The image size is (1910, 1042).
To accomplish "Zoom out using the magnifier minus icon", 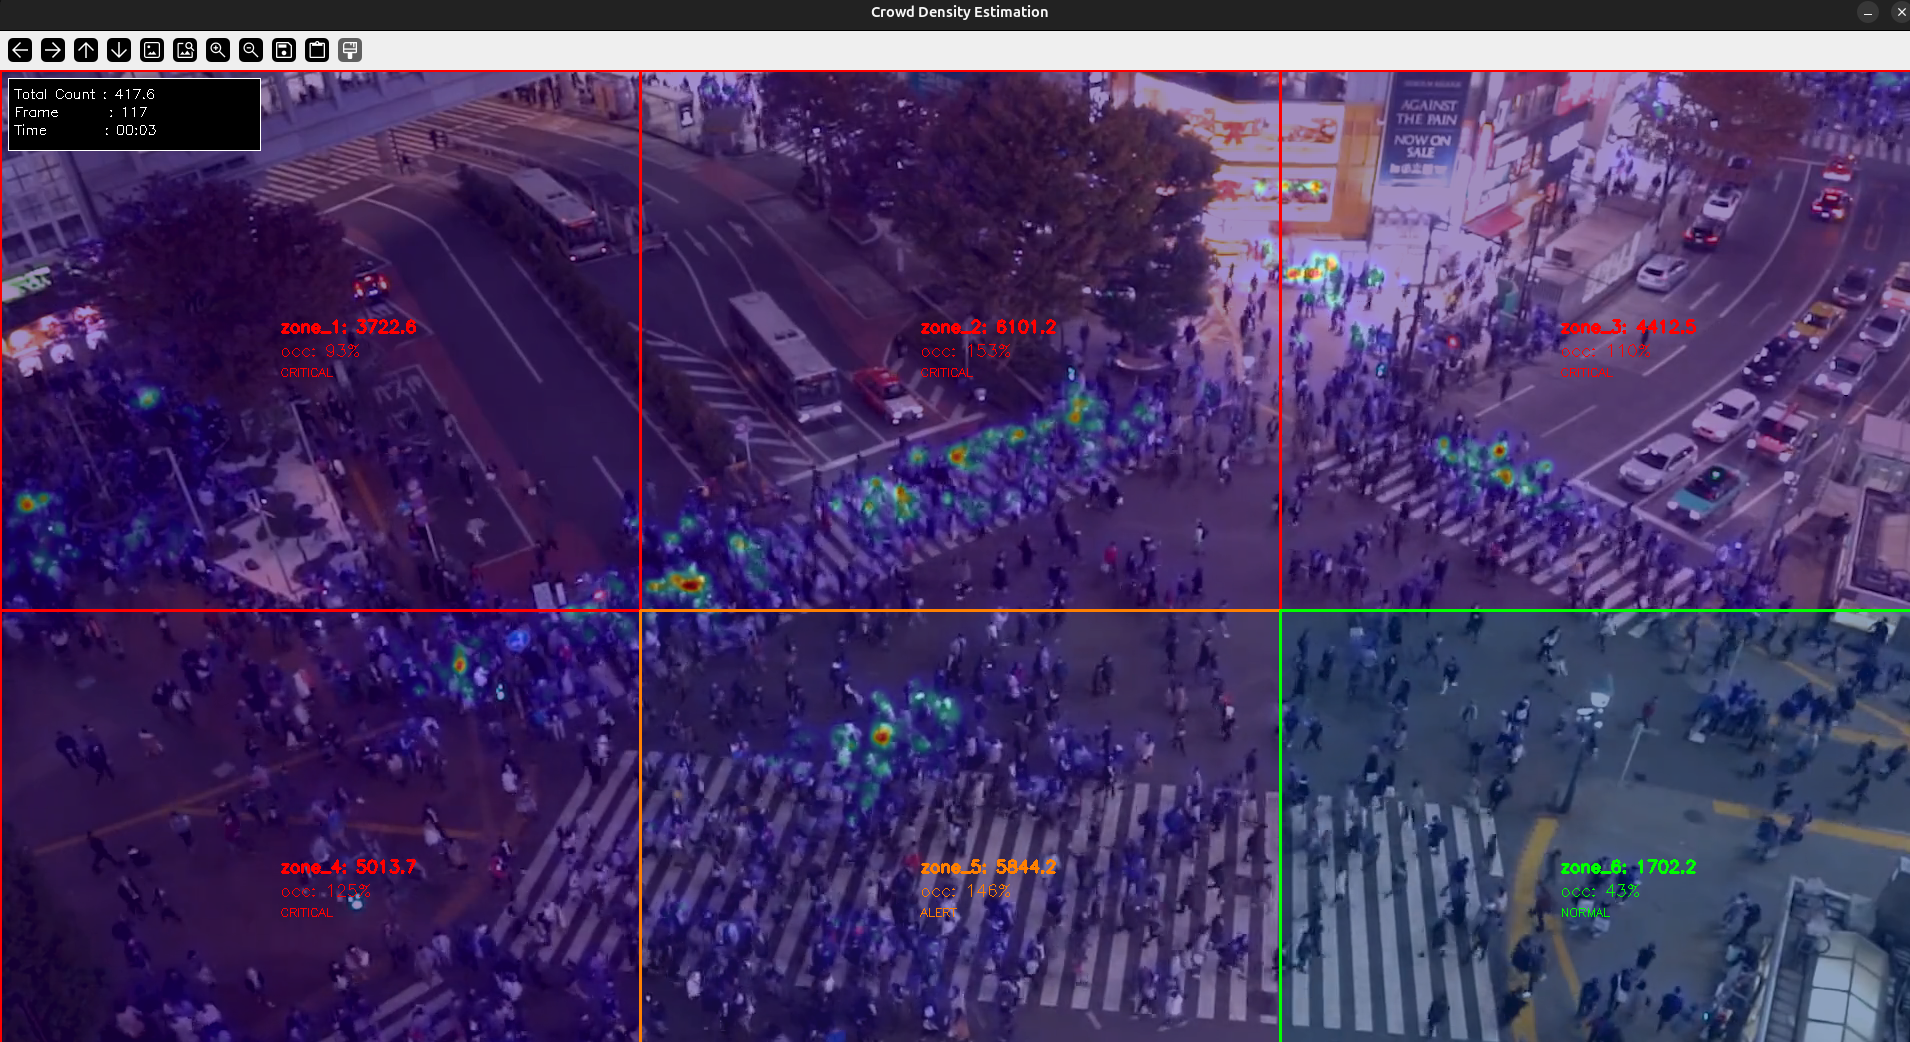I will [251, 50].
